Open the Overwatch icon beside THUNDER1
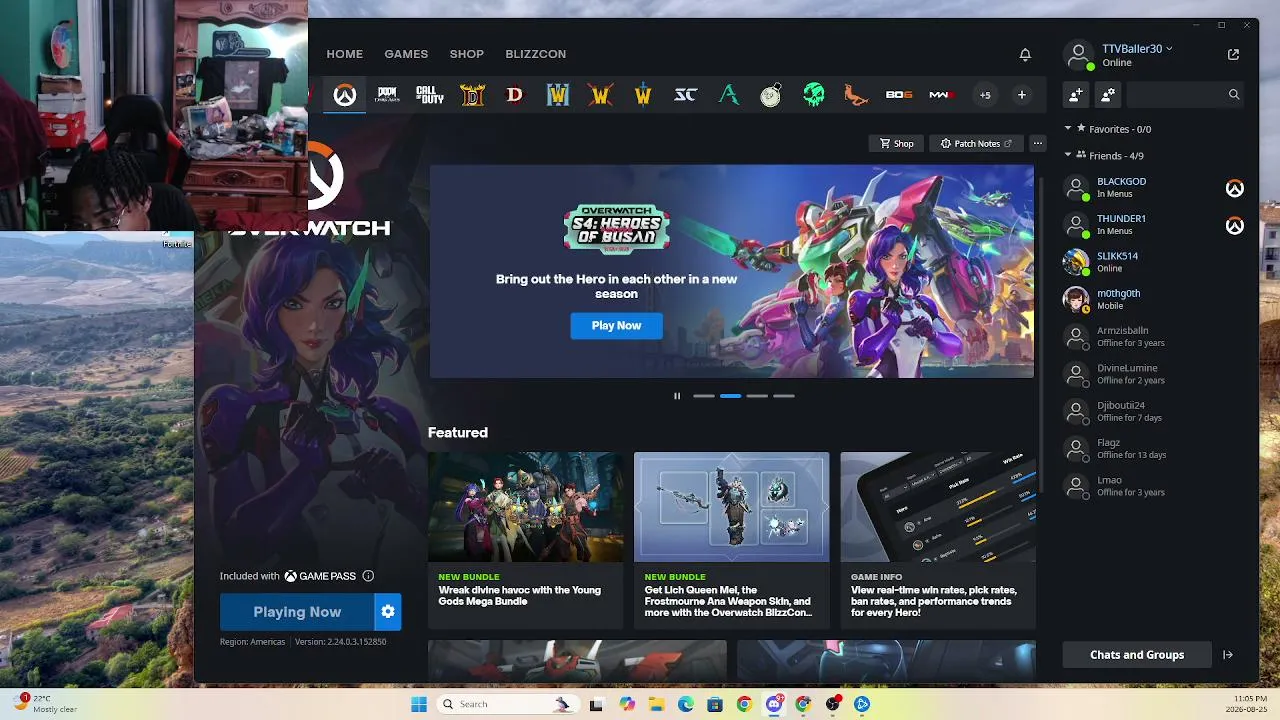The image size is (1280, 720). [x=1235, y=226]
